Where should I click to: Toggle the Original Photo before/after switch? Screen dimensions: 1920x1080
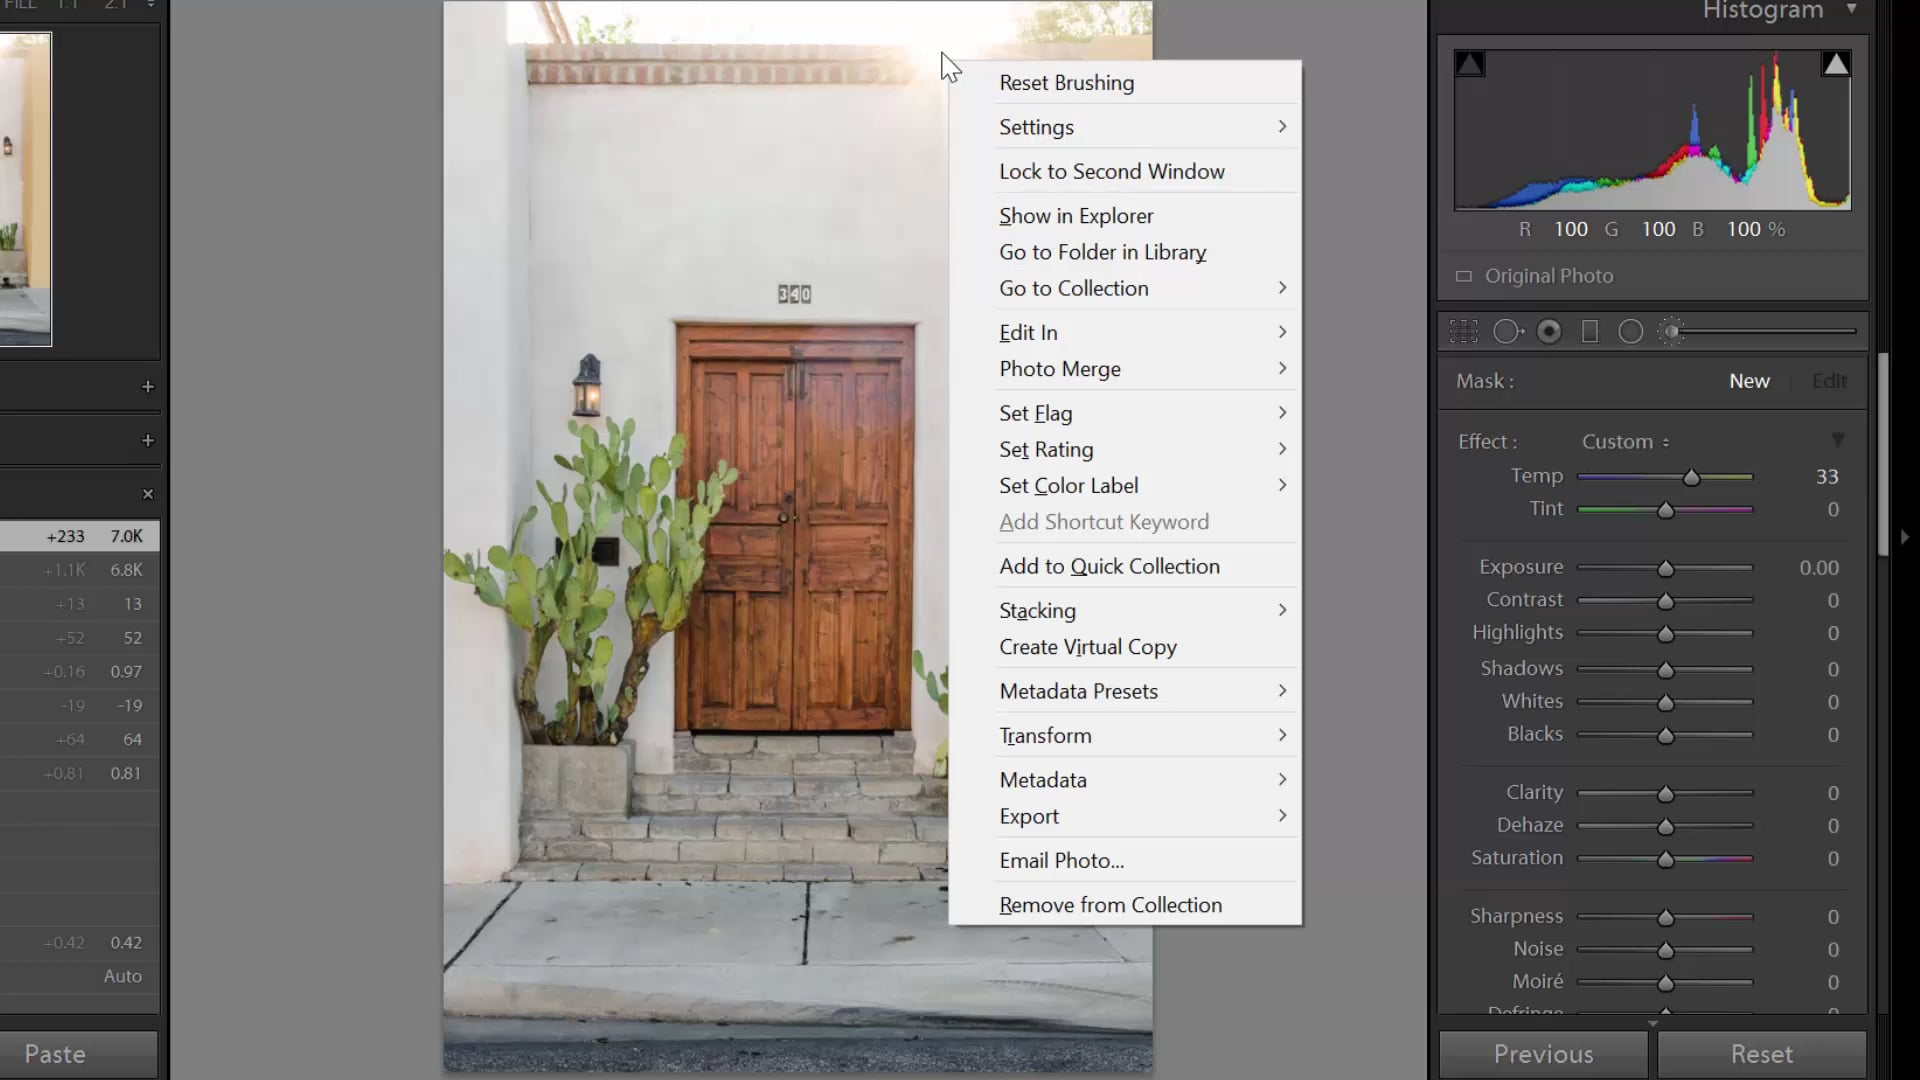(1465, 276)
